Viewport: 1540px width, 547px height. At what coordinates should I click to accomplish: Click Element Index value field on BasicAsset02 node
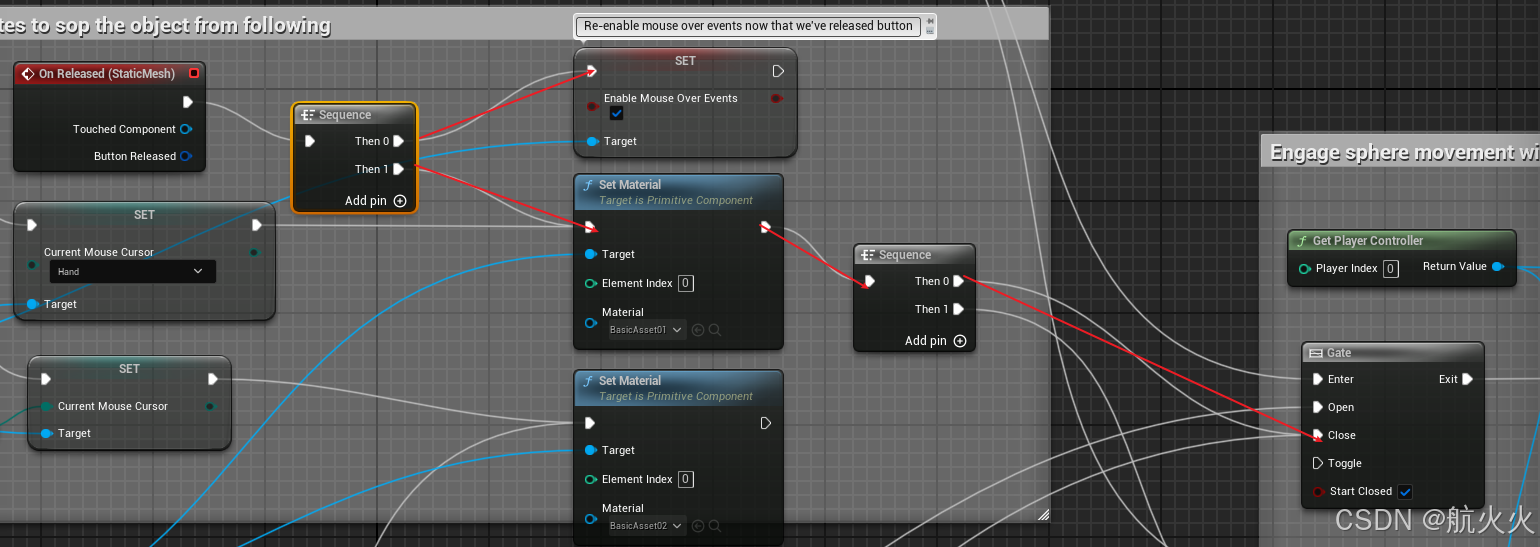(x=685, y=479)
